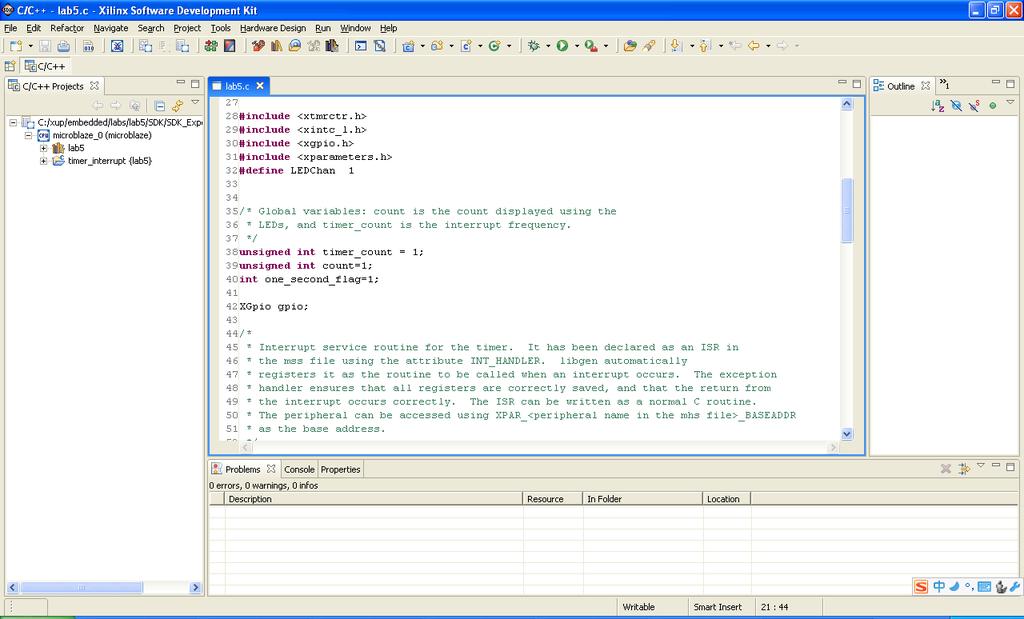The width and height of the screenshot is (1024, 619).
Task: Click the dark stacked books toolbar icon
Action: pos(332,46)
